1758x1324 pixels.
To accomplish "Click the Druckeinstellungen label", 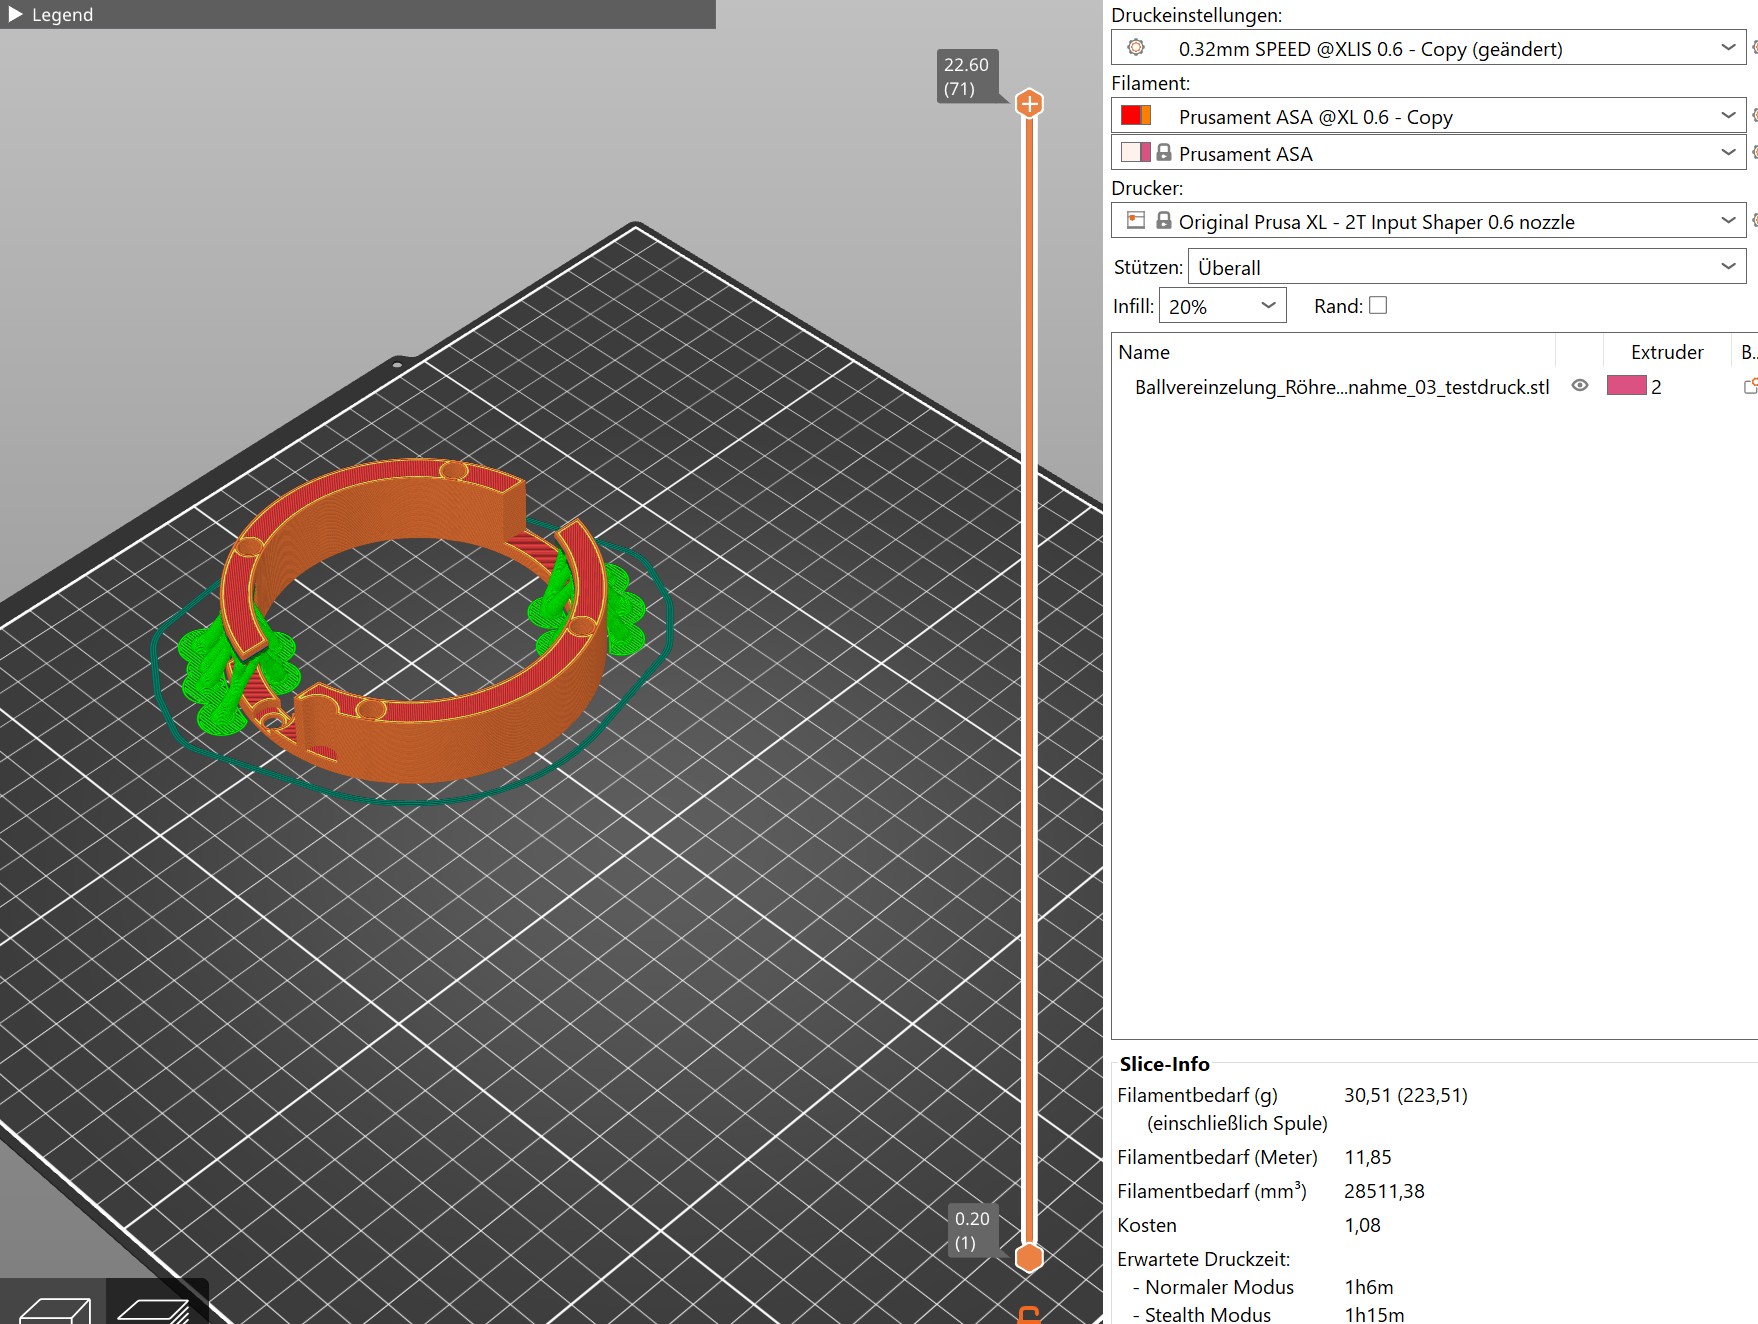I will [1196, 15].
